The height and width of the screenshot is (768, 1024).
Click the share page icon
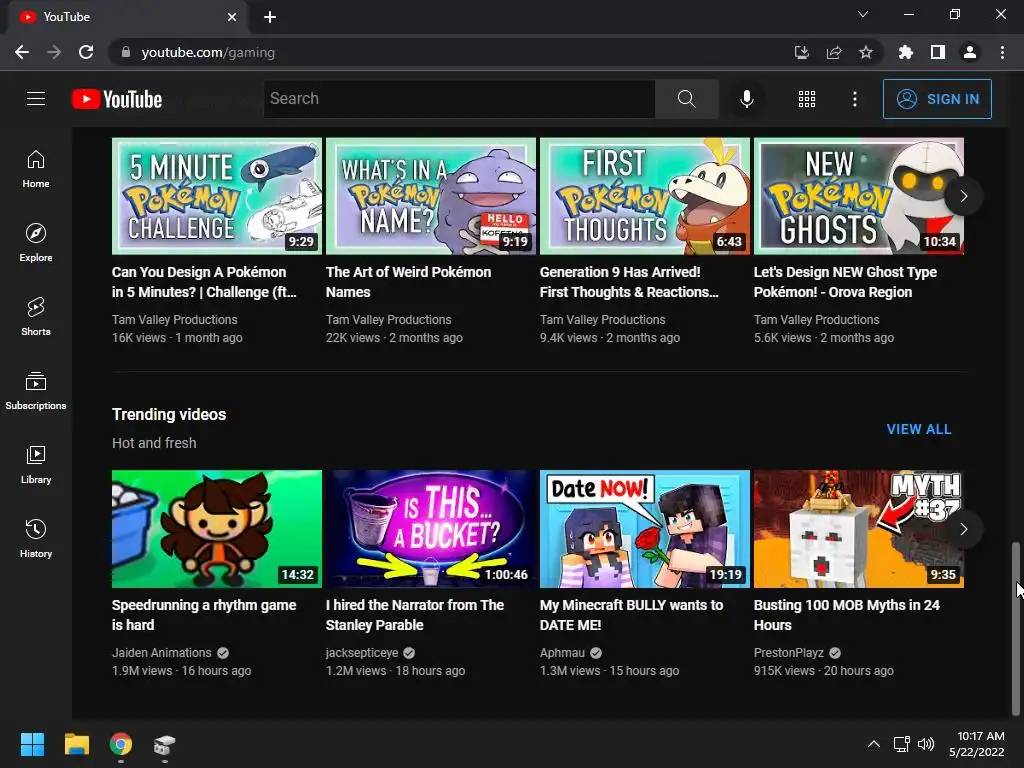coord(834,52)
